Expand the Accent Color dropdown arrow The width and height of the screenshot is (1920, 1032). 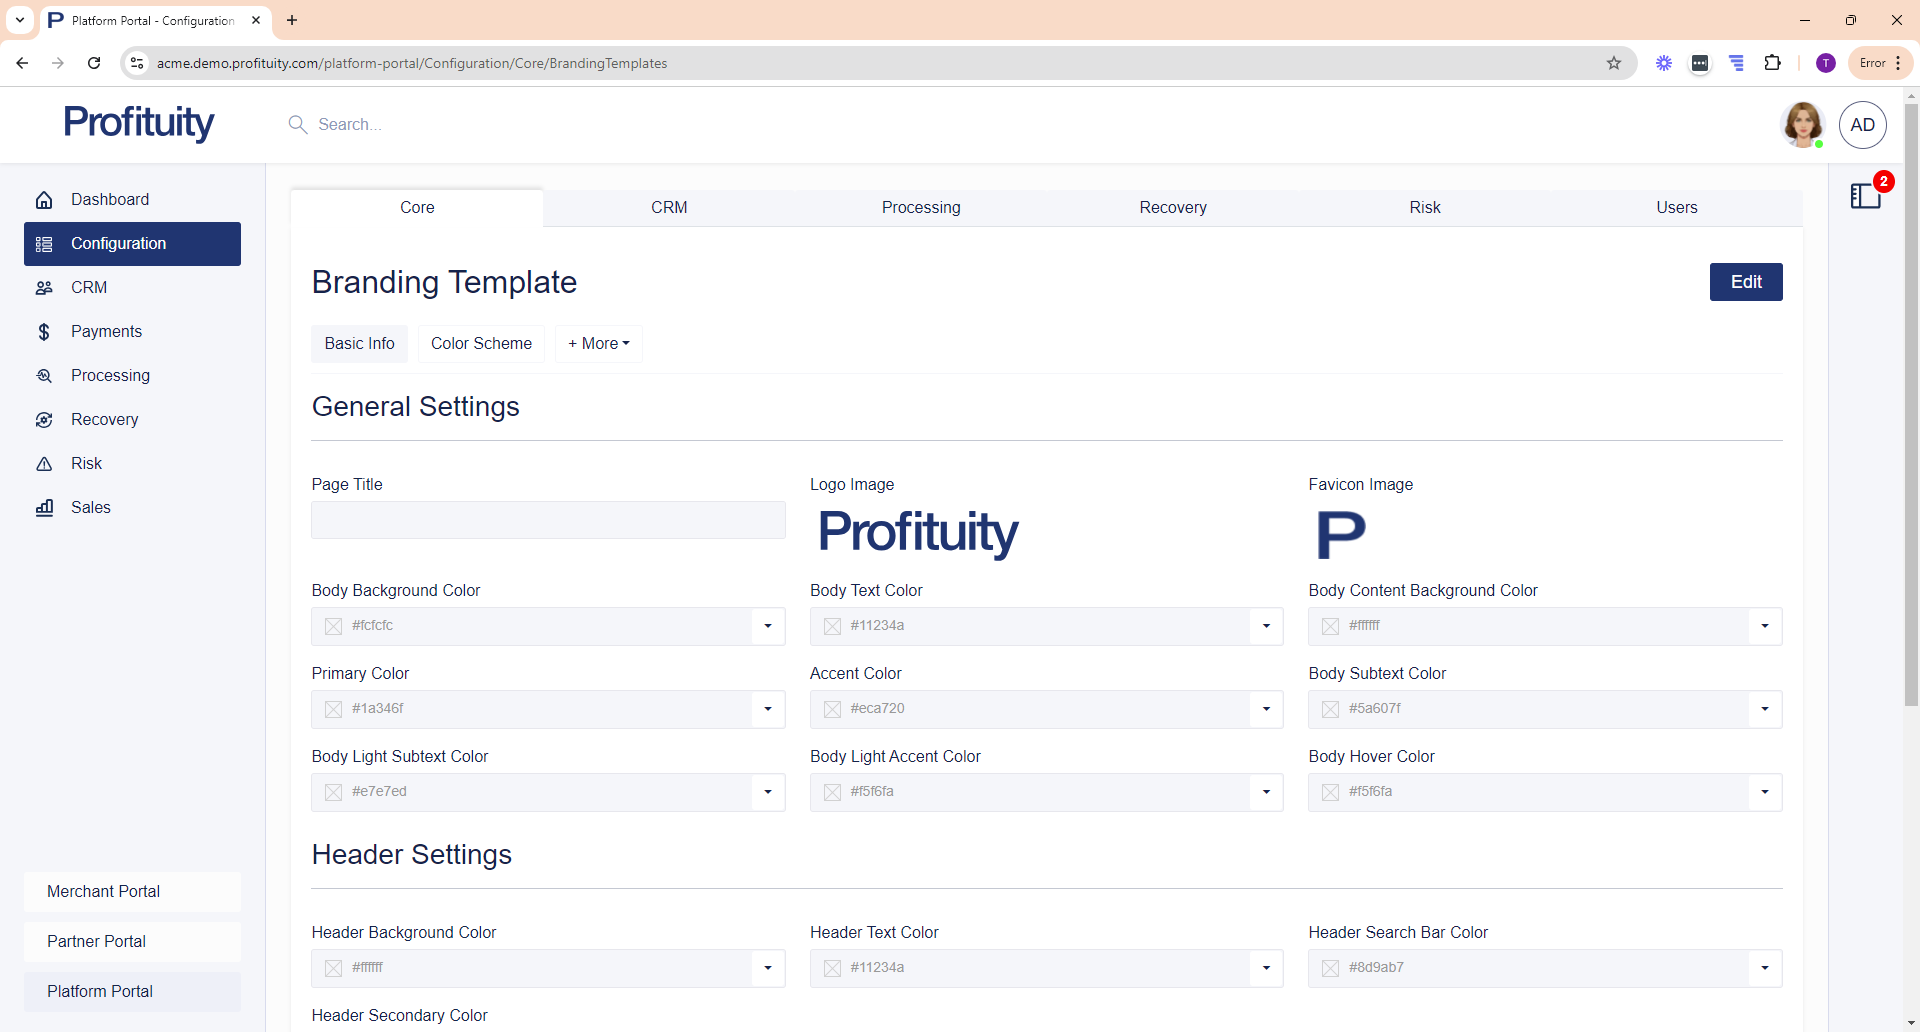[x=1266, y=709]
